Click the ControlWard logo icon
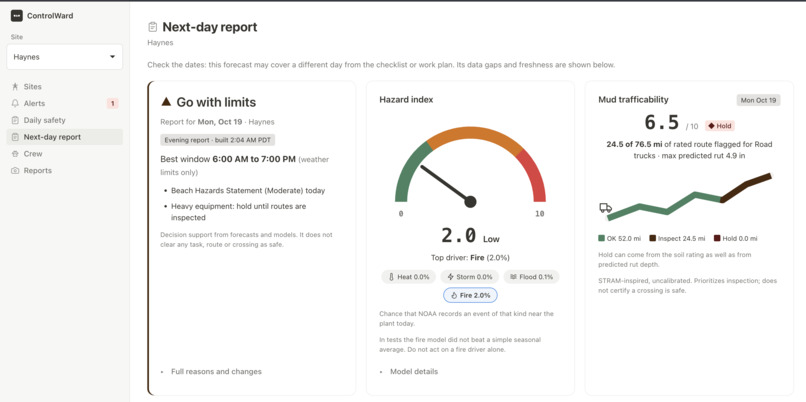Viewport: 806px width, 402px height. (16, 16)
